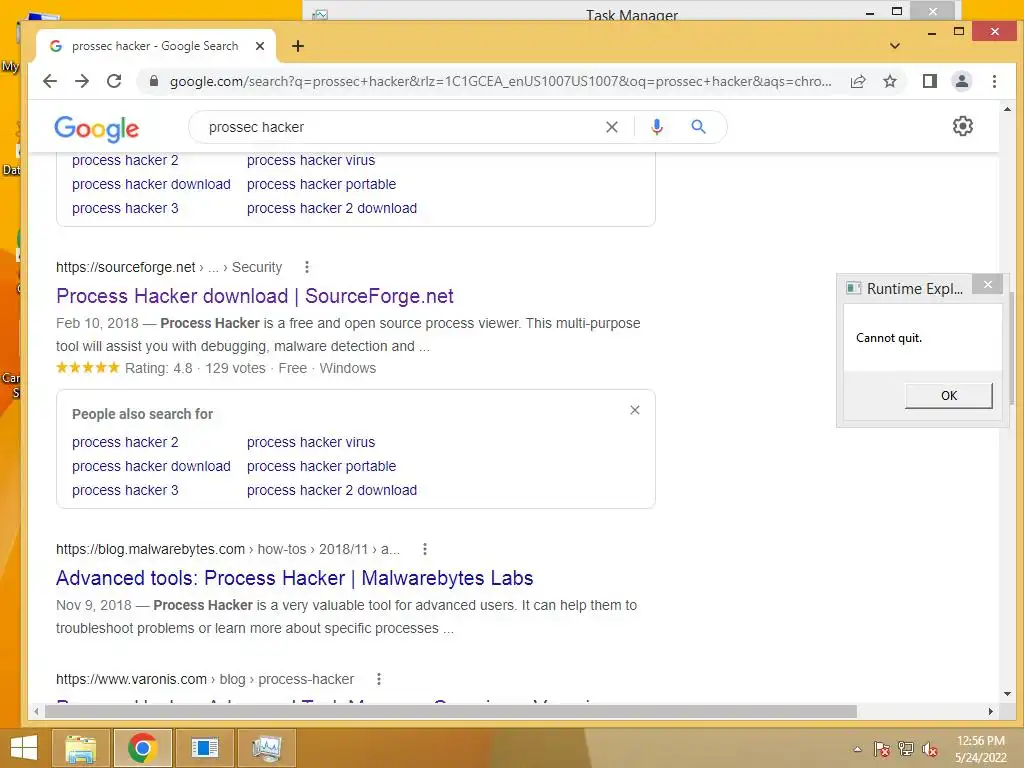Viewport: 1024px width, 768px height.
Task: Click the horizontal scrollbar thumb
Action: pyautogui.click(x=451, y=711)
